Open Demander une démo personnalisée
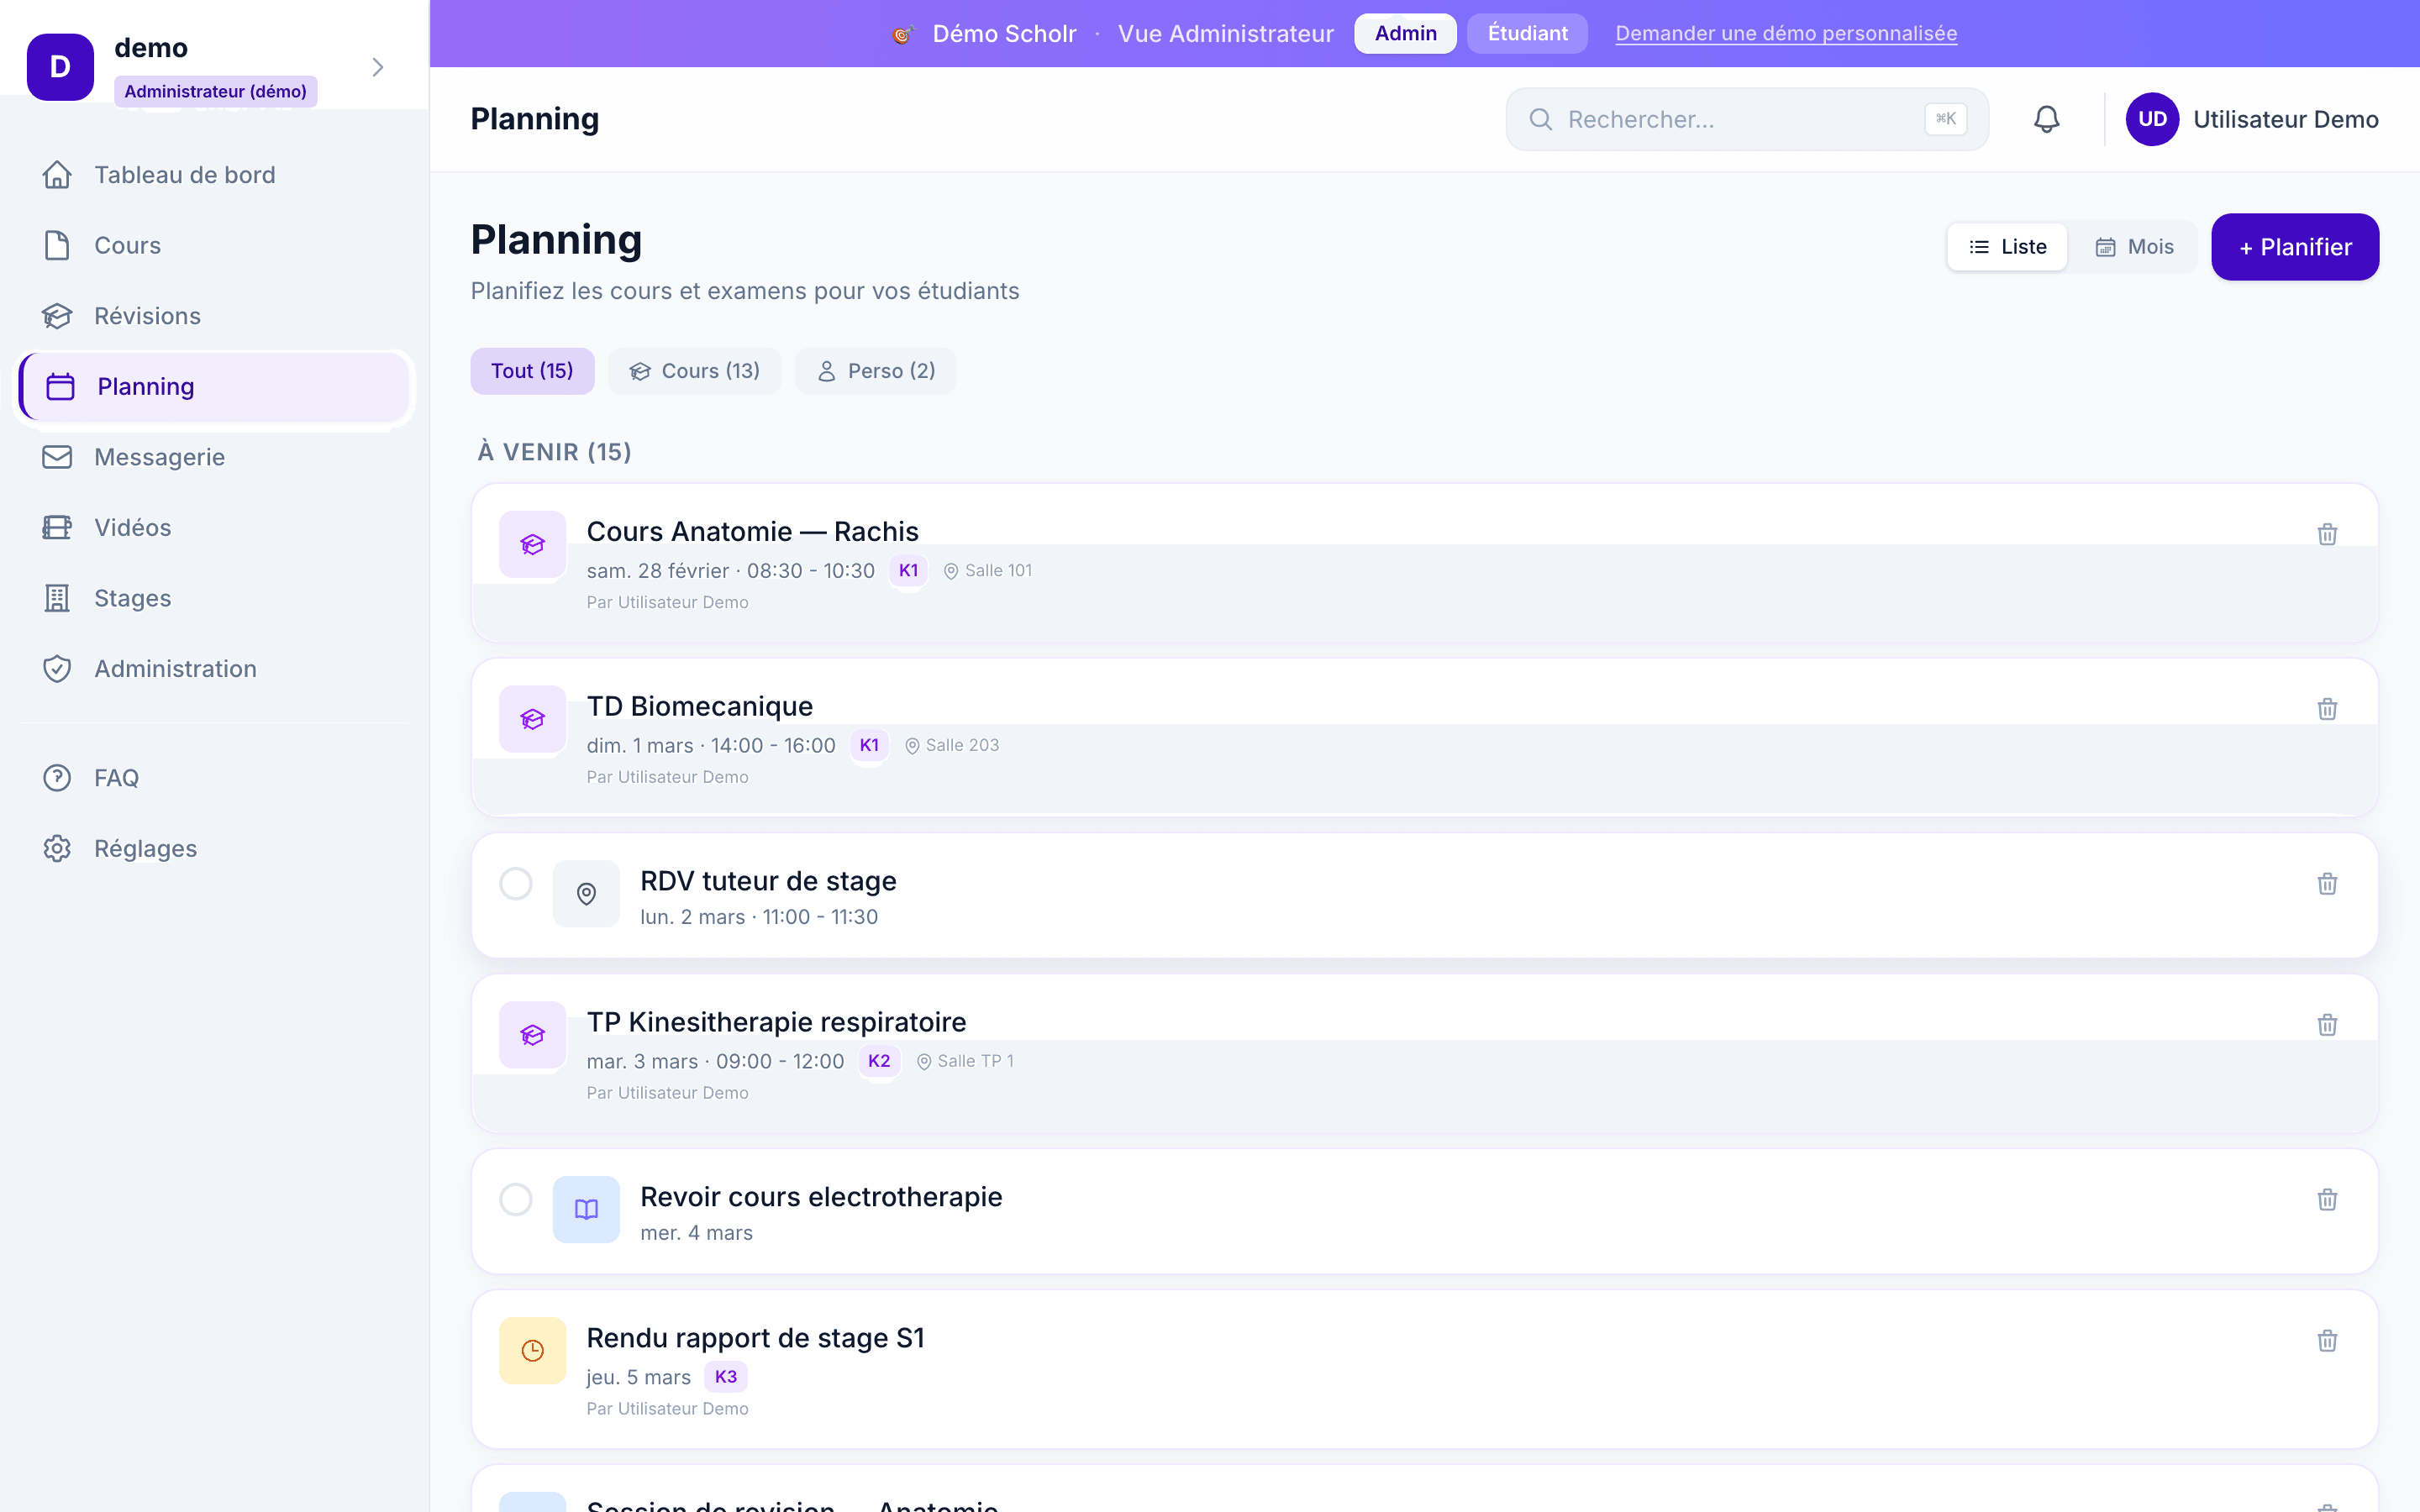Screen dimensions: 2420x1512 point(1786,33)
